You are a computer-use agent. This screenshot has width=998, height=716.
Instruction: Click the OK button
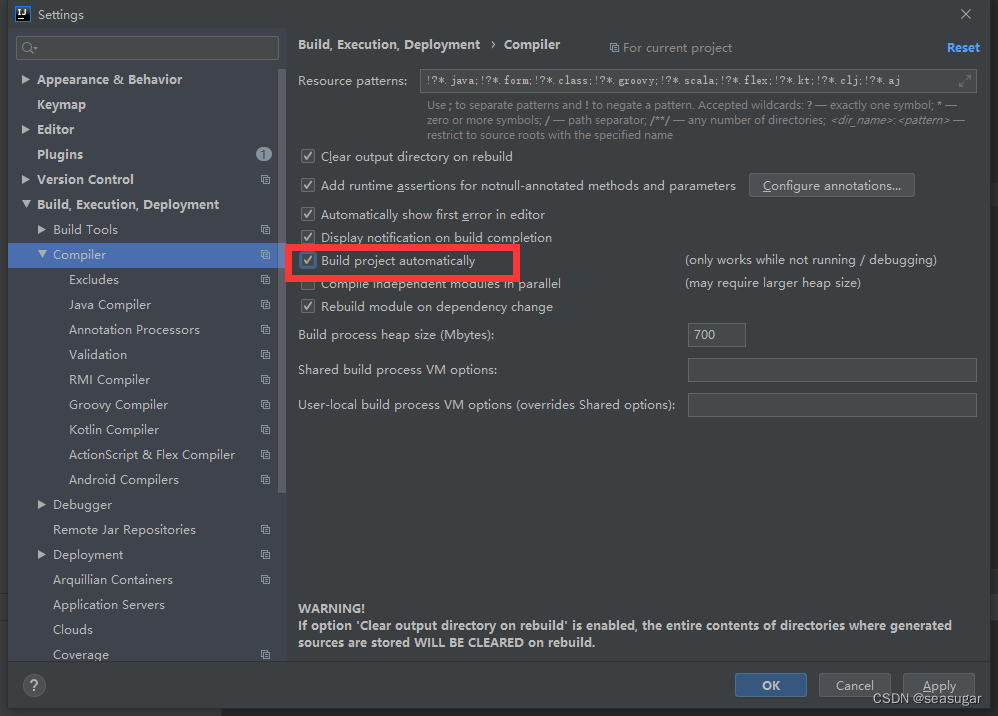pos(771,685)
